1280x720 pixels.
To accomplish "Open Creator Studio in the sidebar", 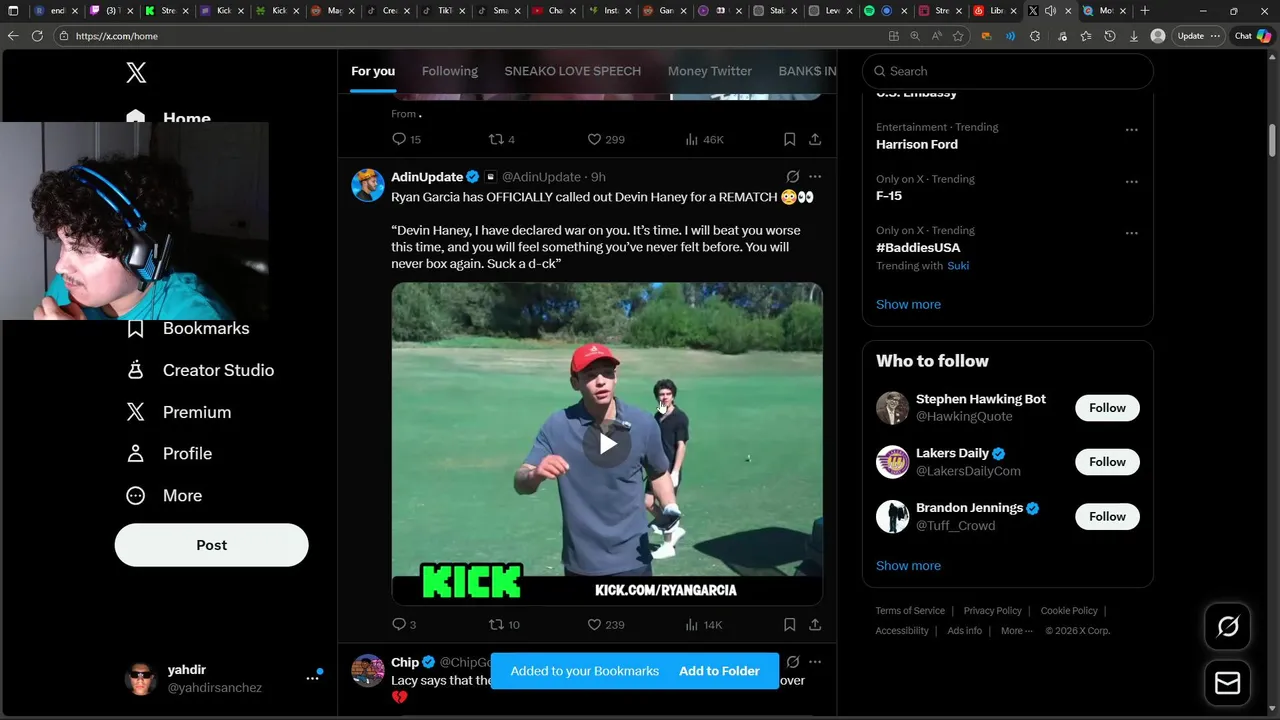I will coord(200,370).
